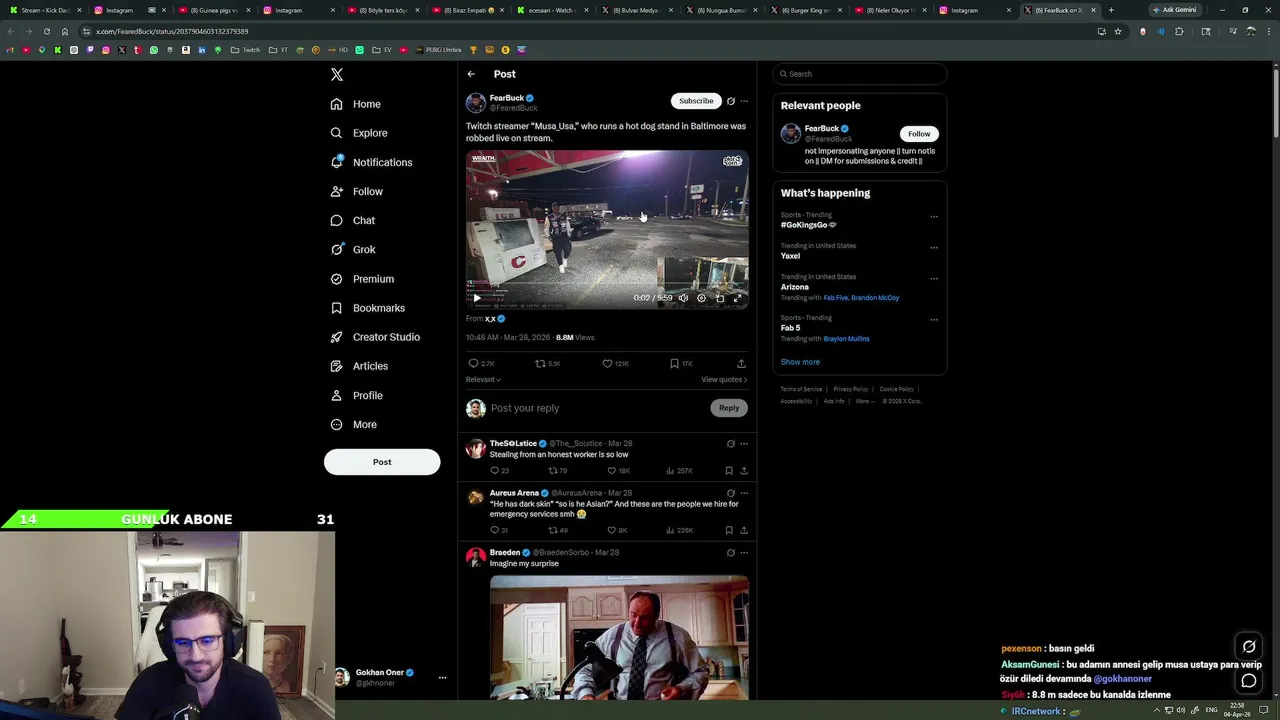Image resolution: width=1280 pixels, height=720 pixels.
Task: Open the PUBG Umbra bookmarks folder
Action: 438,50
